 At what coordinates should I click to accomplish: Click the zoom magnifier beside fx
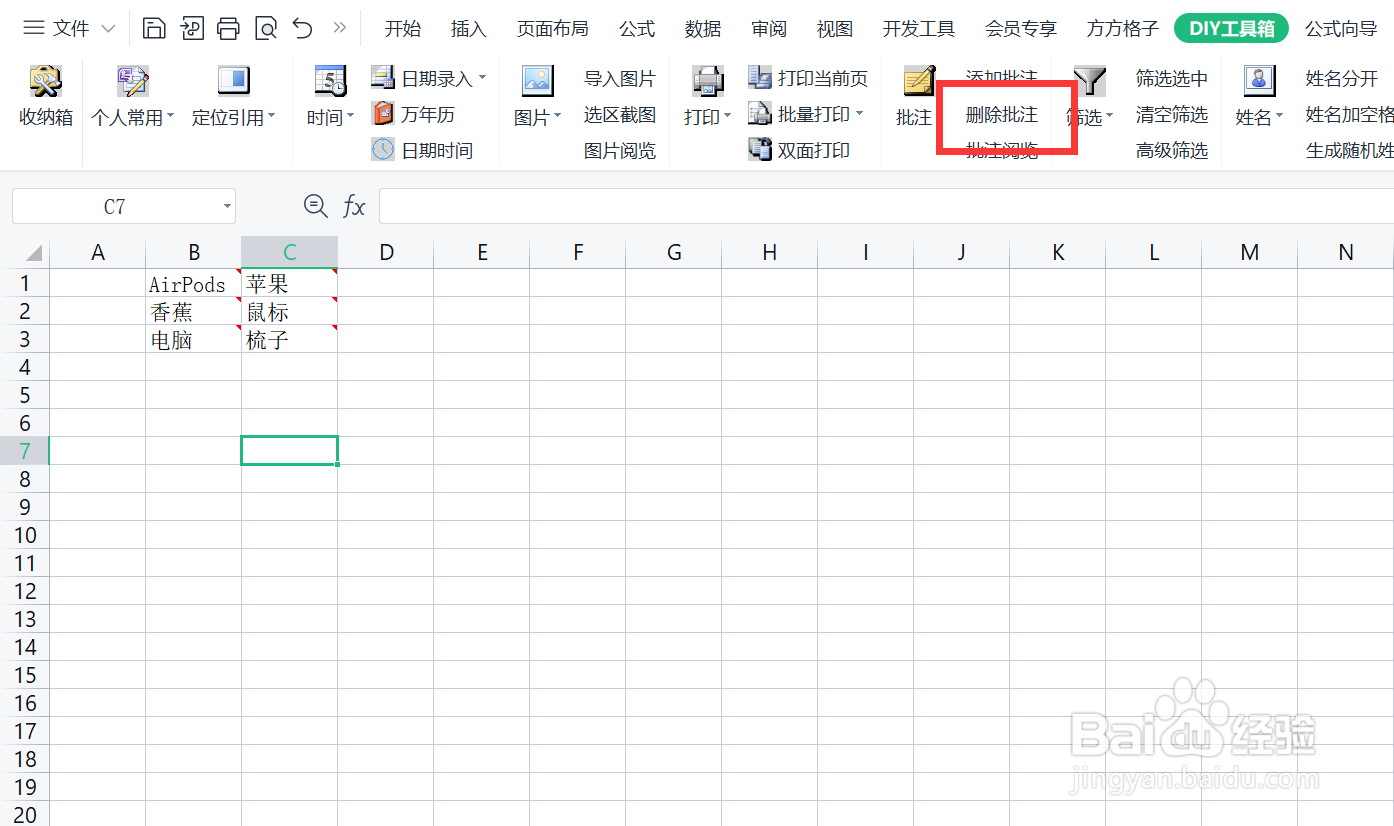coord(316,206)
